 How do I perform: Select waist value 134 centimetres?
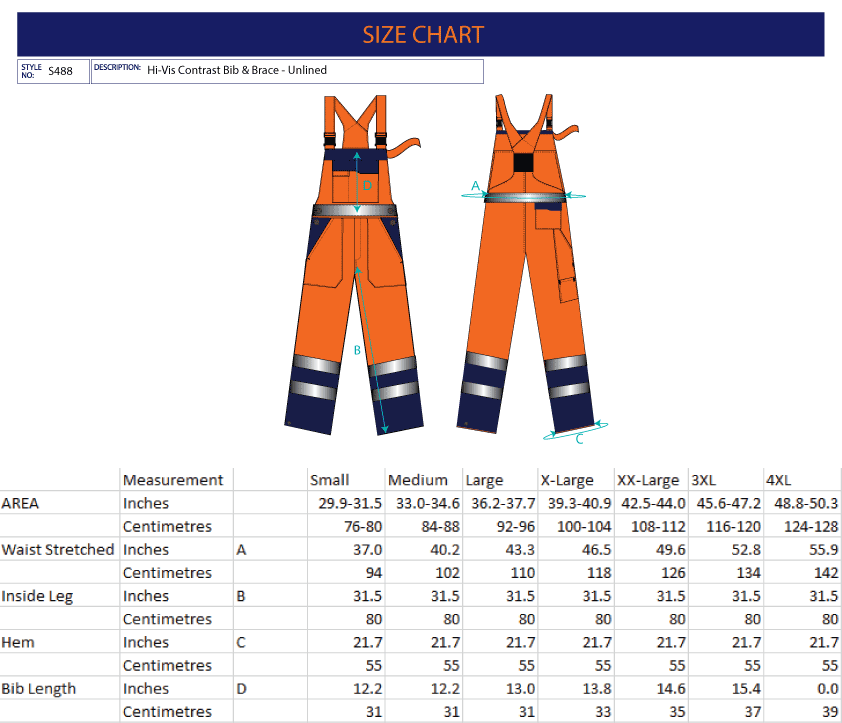749,573
